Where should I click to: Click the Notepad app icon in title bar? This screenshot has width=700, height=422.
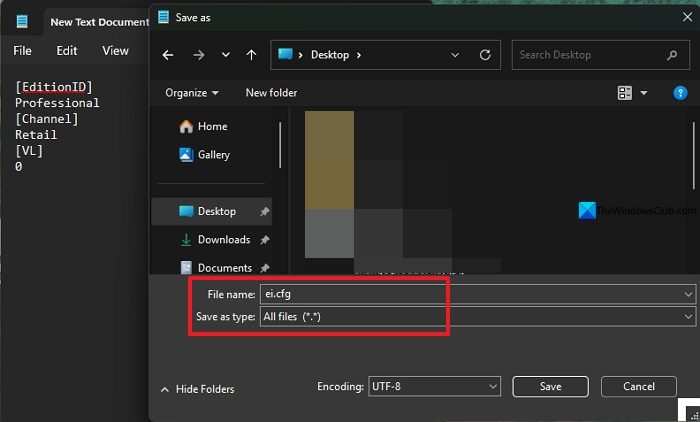click(22, 21)
